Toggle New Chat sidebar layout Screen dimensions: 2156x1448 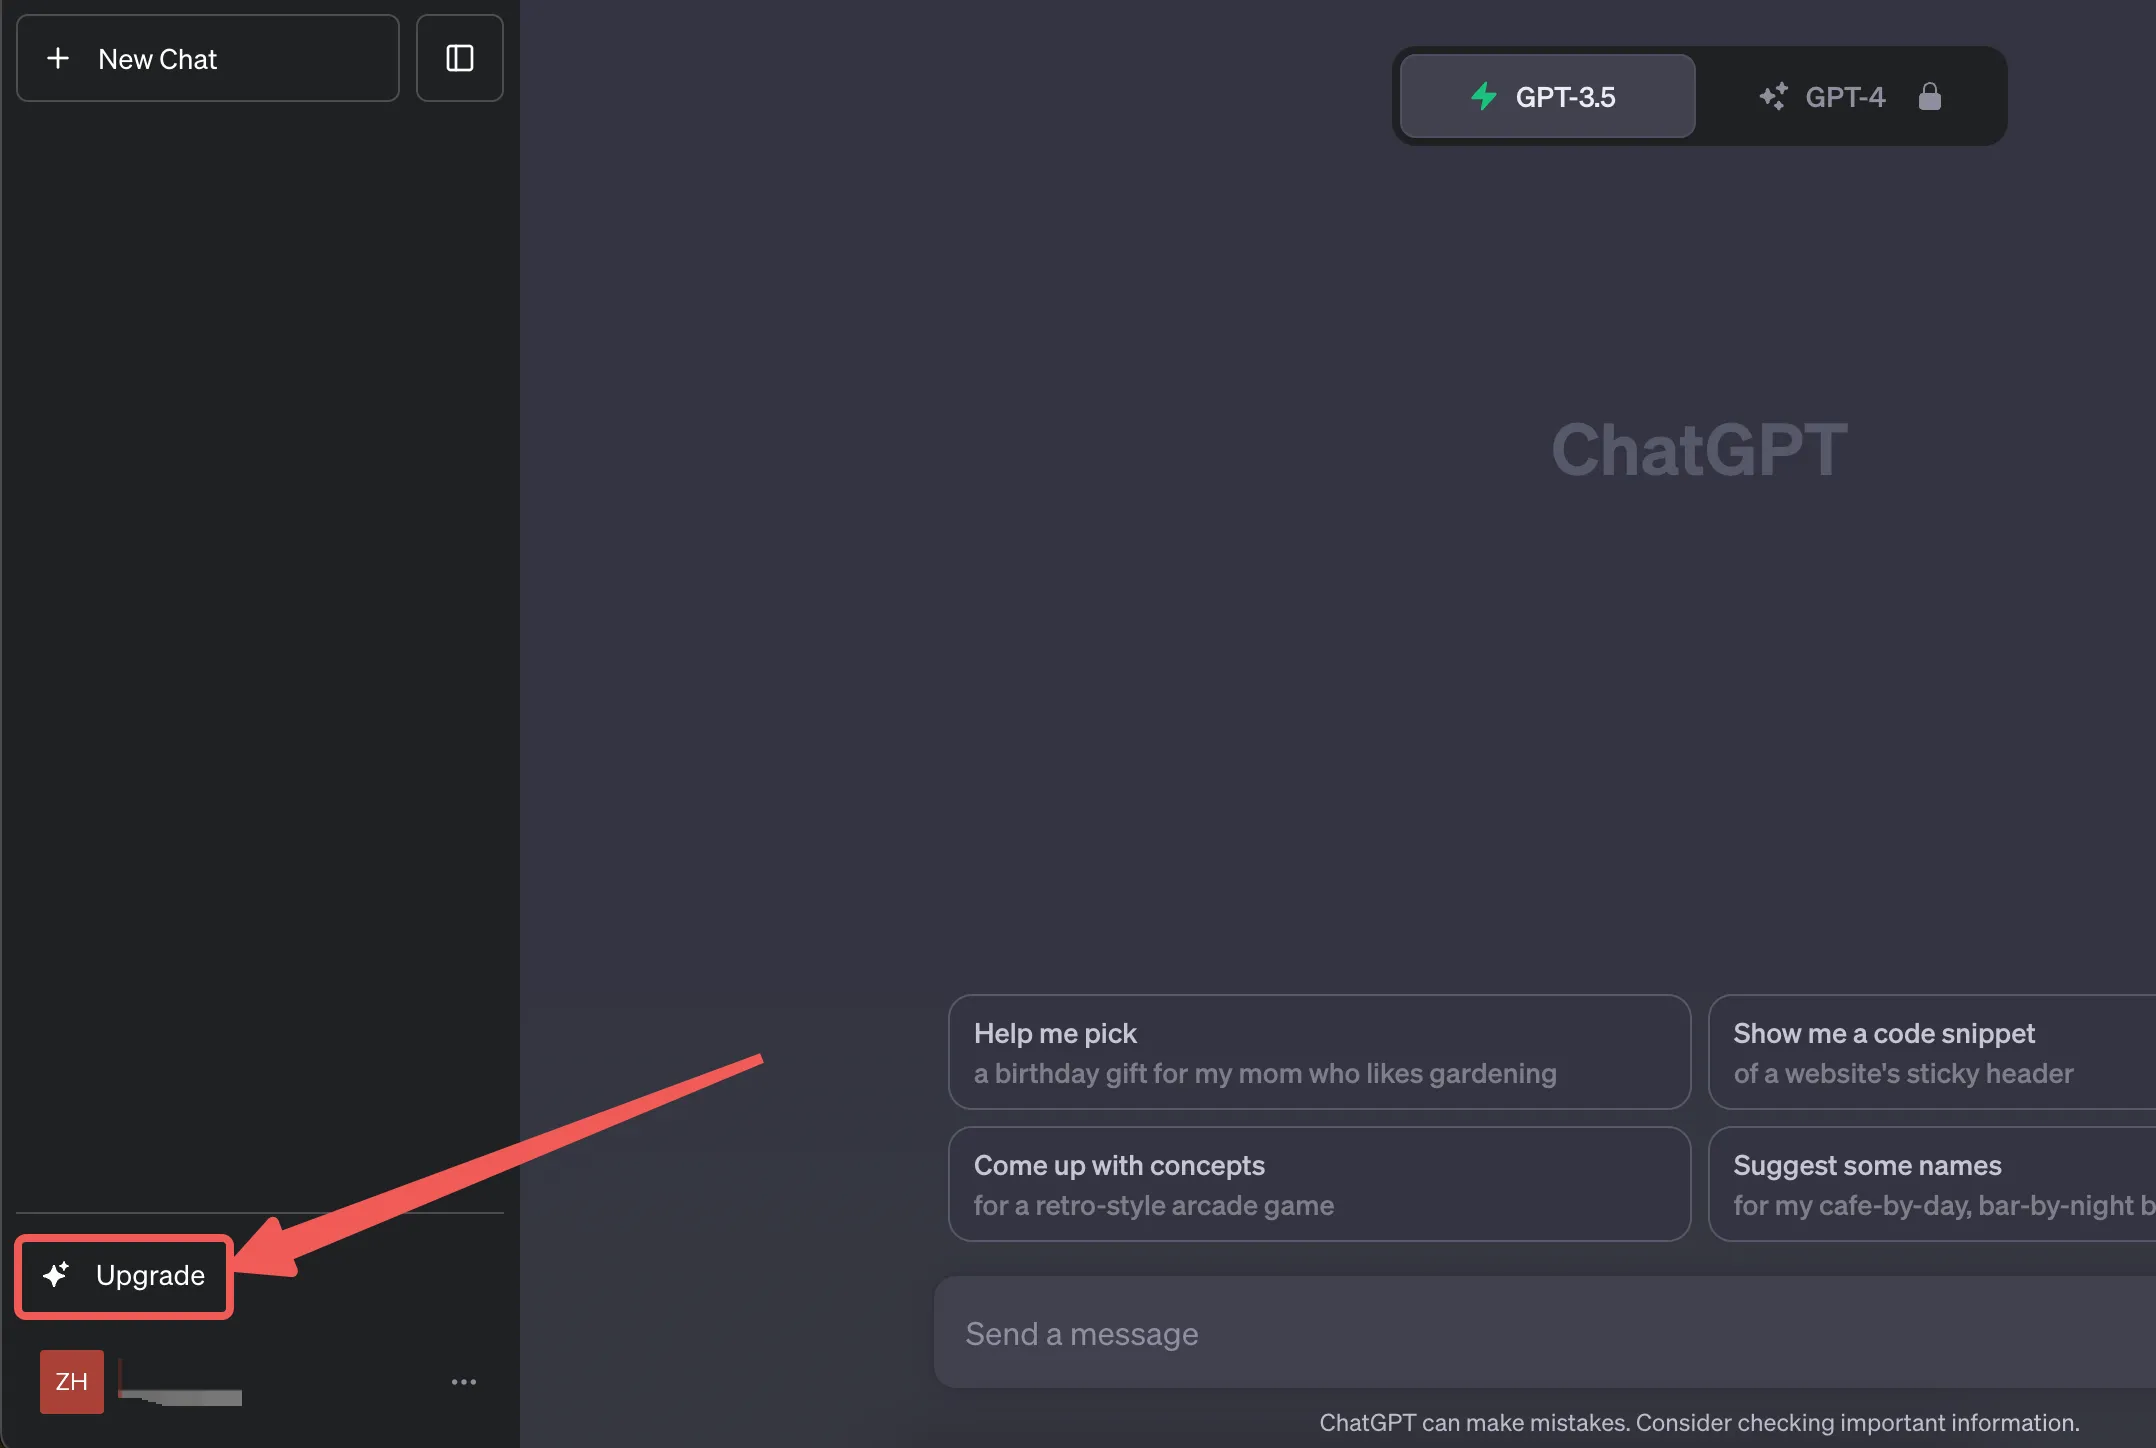pyautogui.click(x=459, y=58)
